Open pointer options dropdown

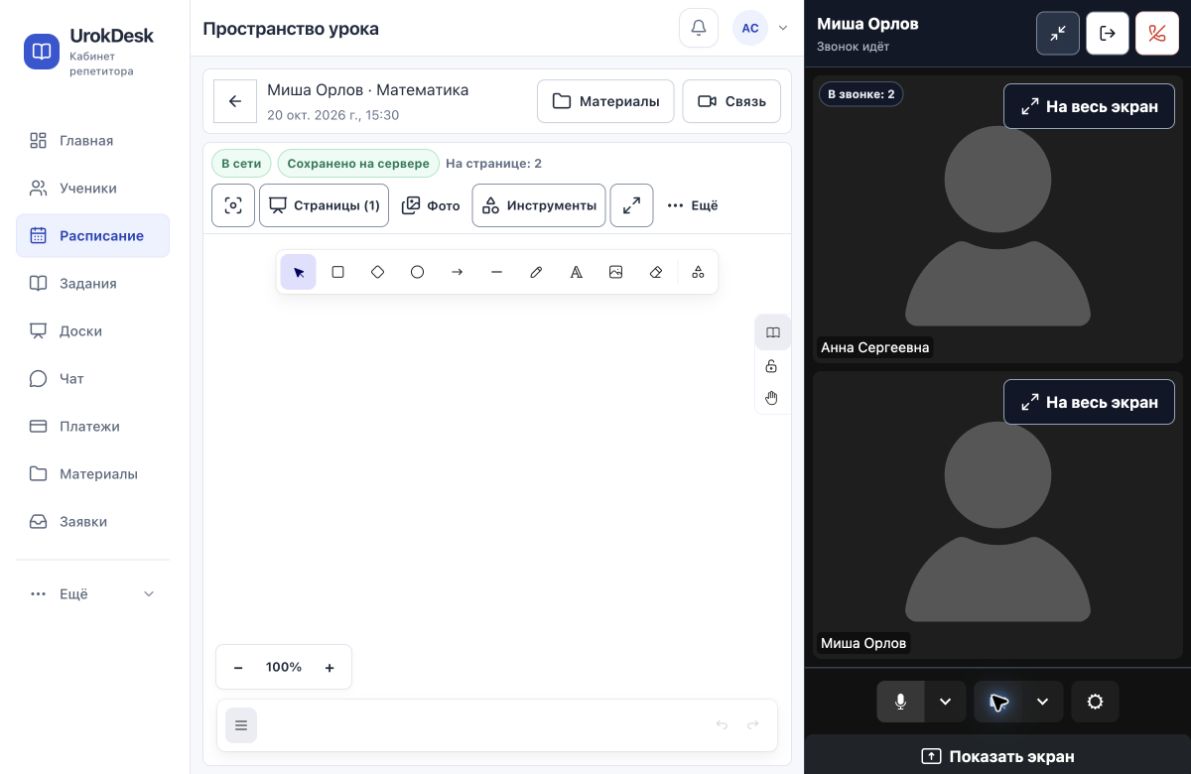[1042, 702]
